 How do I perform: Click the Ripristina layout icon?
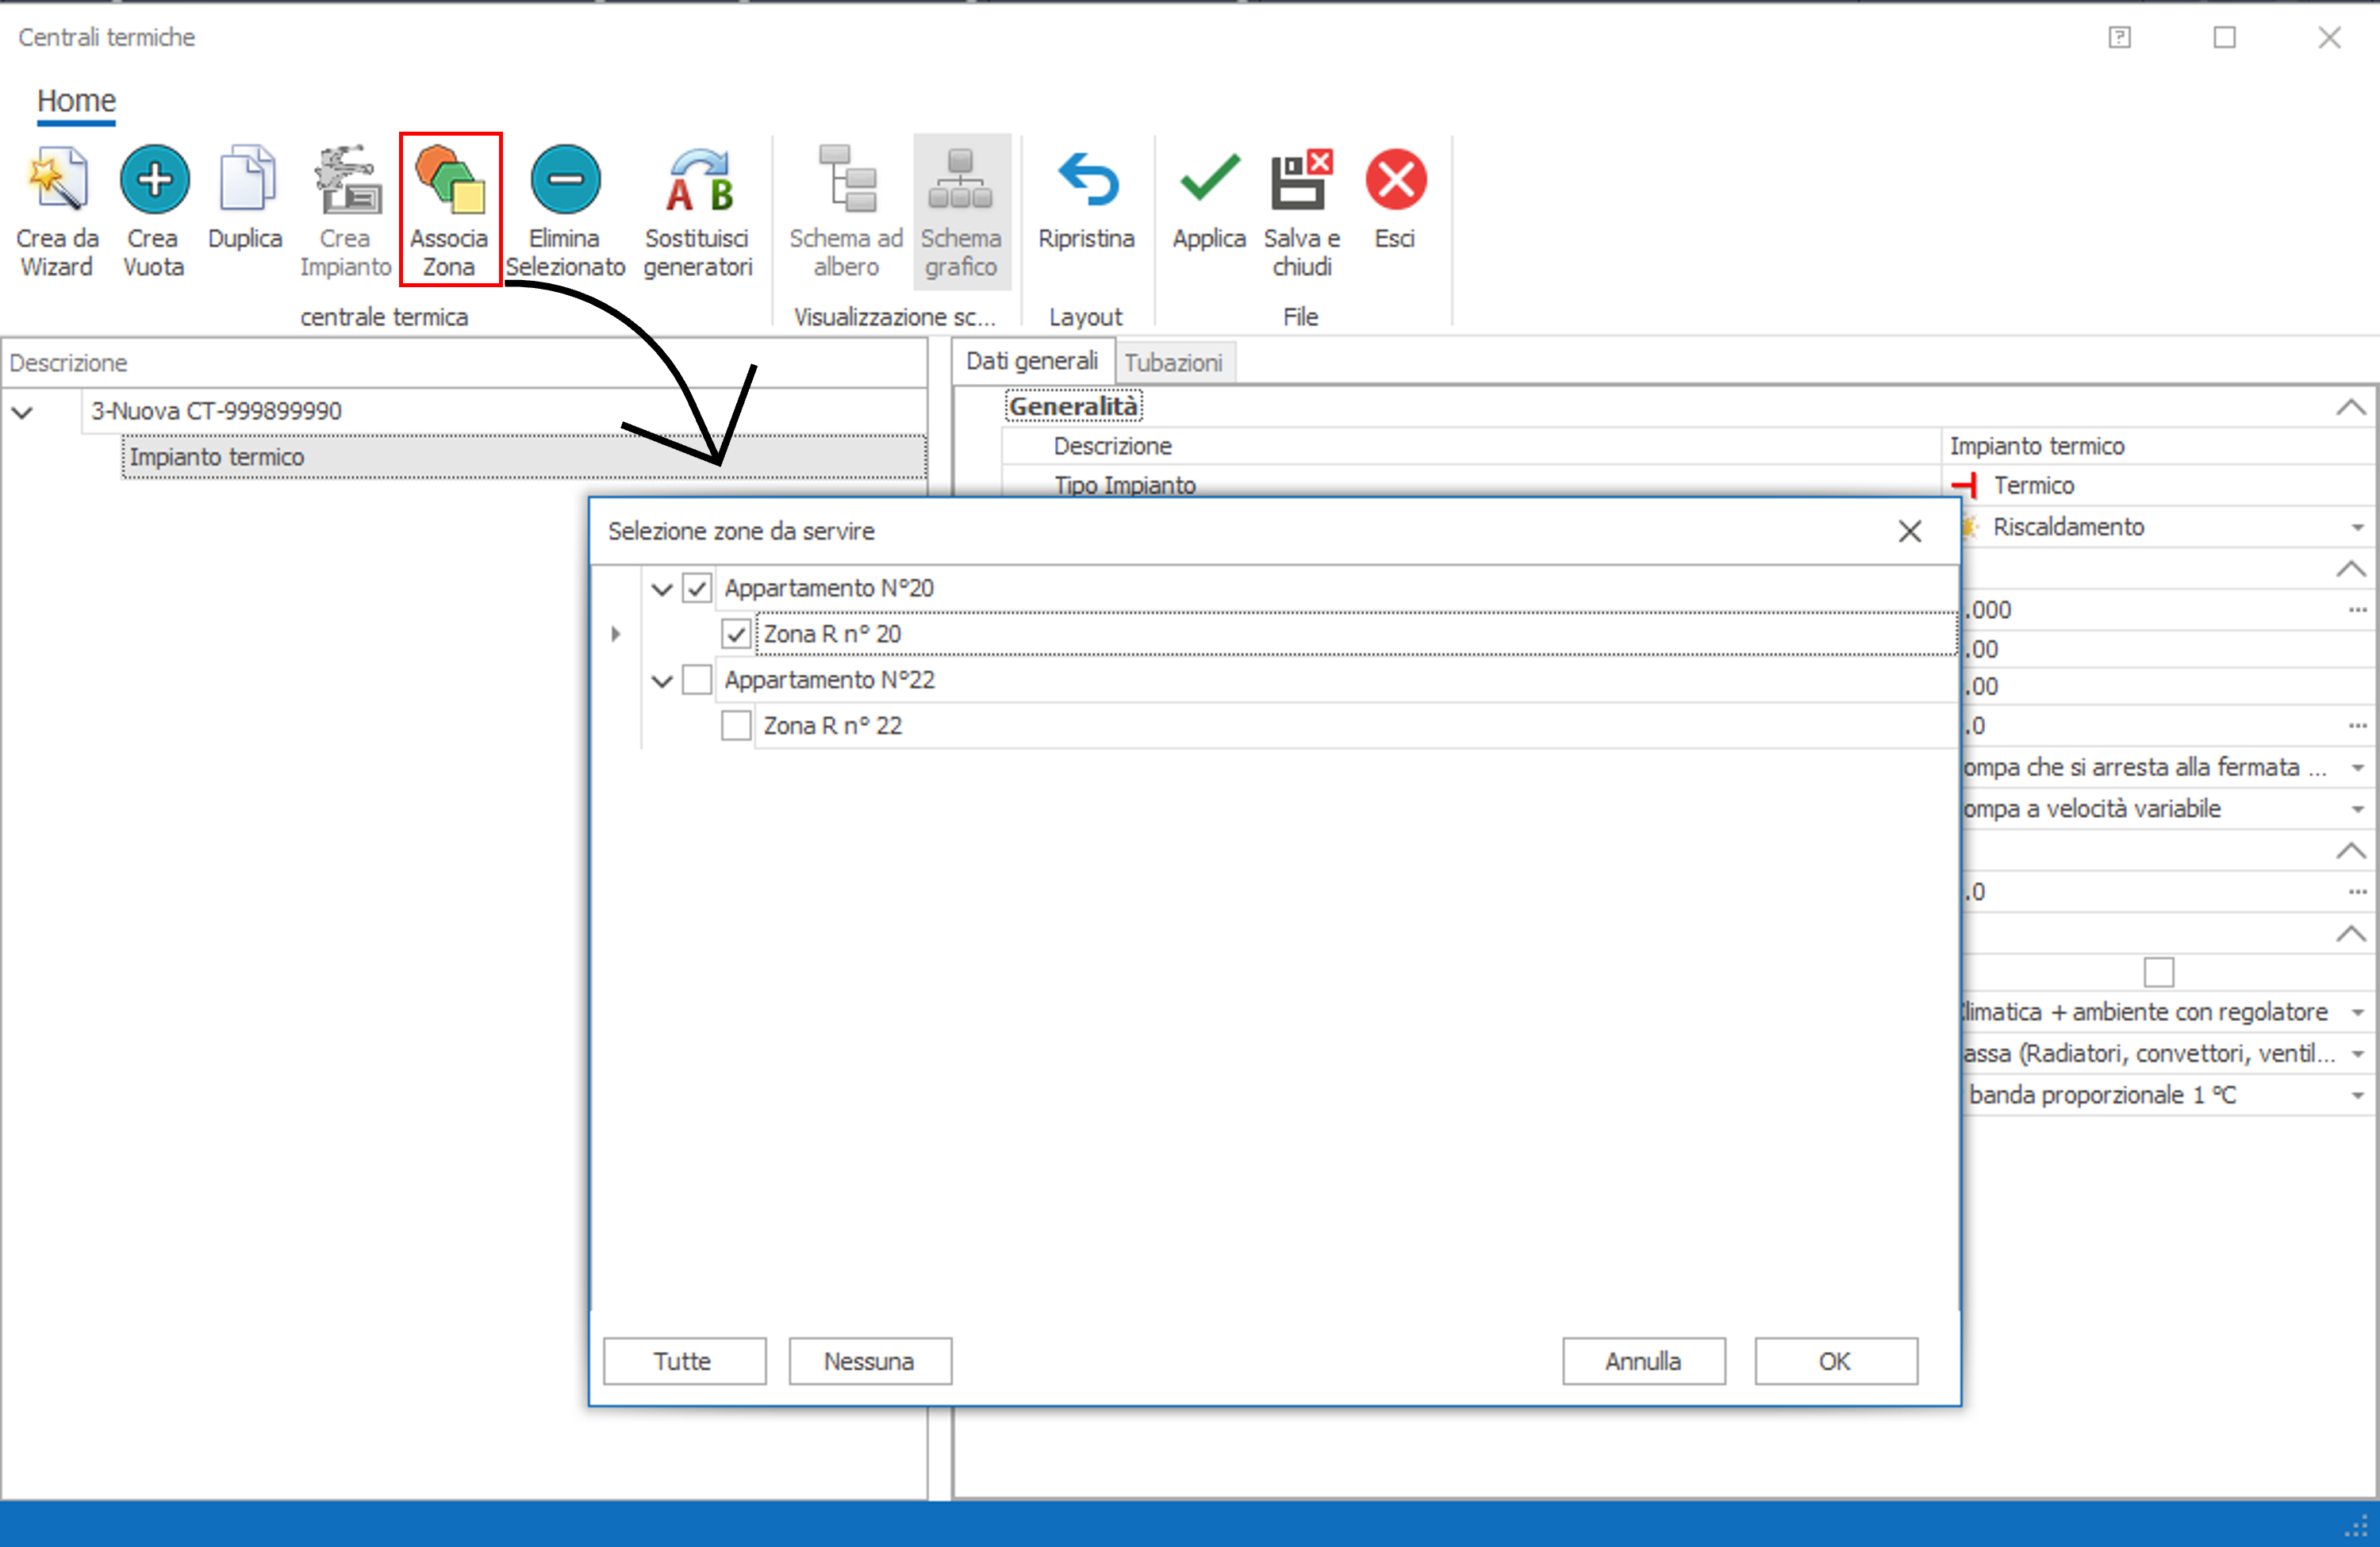pyautogui.click(x=1086, y=181)
